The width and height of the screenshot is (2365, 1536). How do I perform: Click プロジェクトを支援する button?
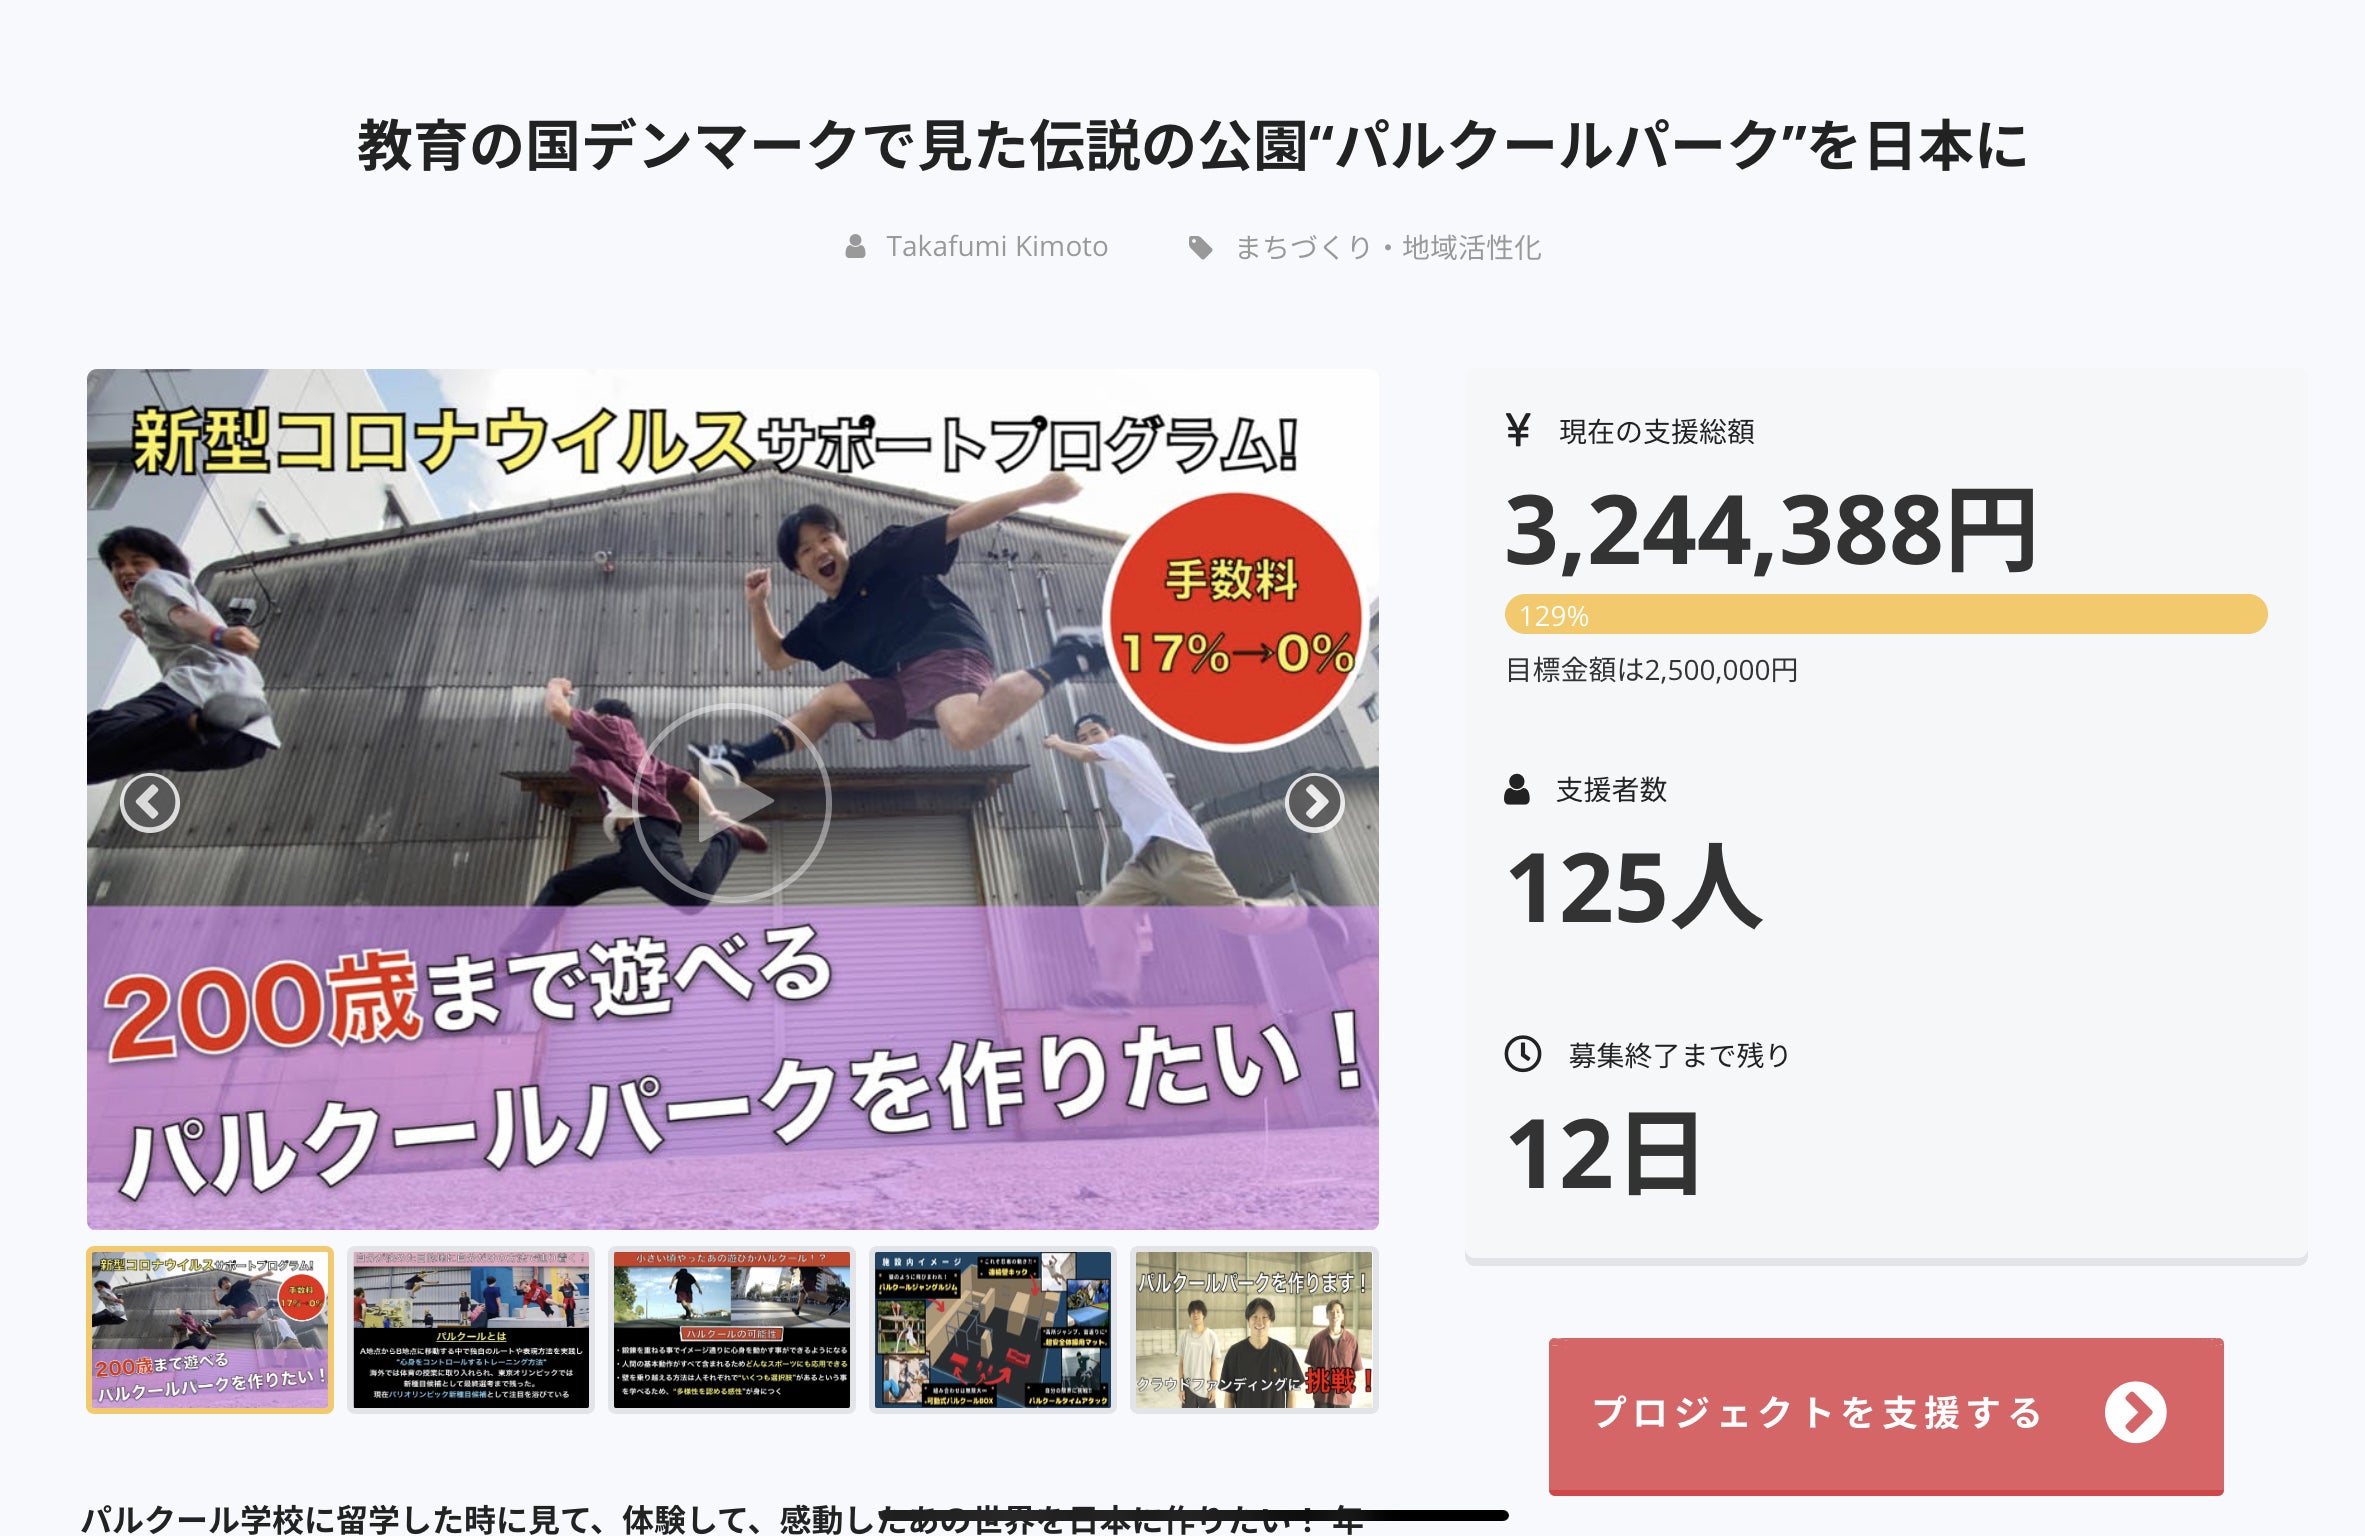click(1886, 1415)
